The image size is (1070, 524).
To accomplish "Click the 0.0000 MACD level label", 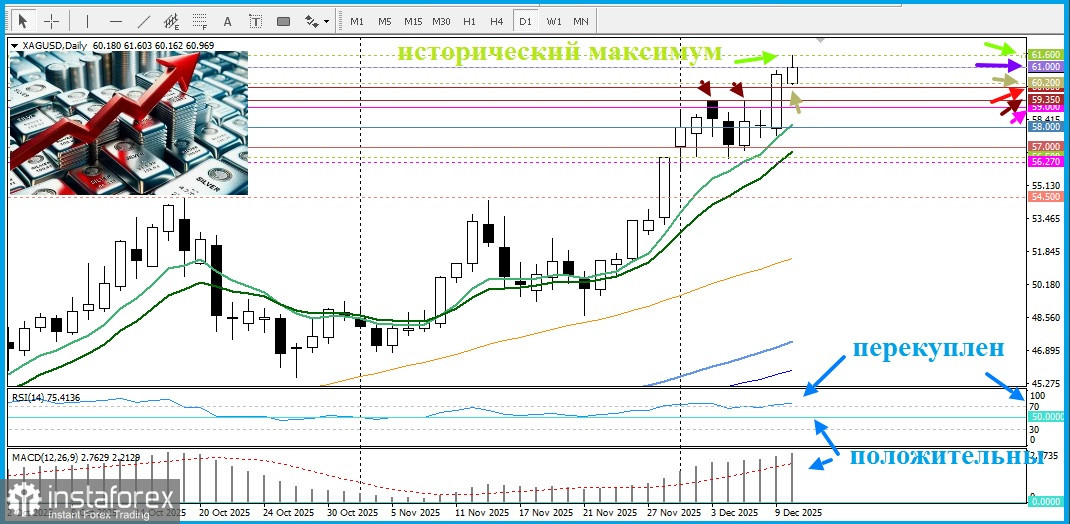I will pyautogui.click(x=1045, y=501).
